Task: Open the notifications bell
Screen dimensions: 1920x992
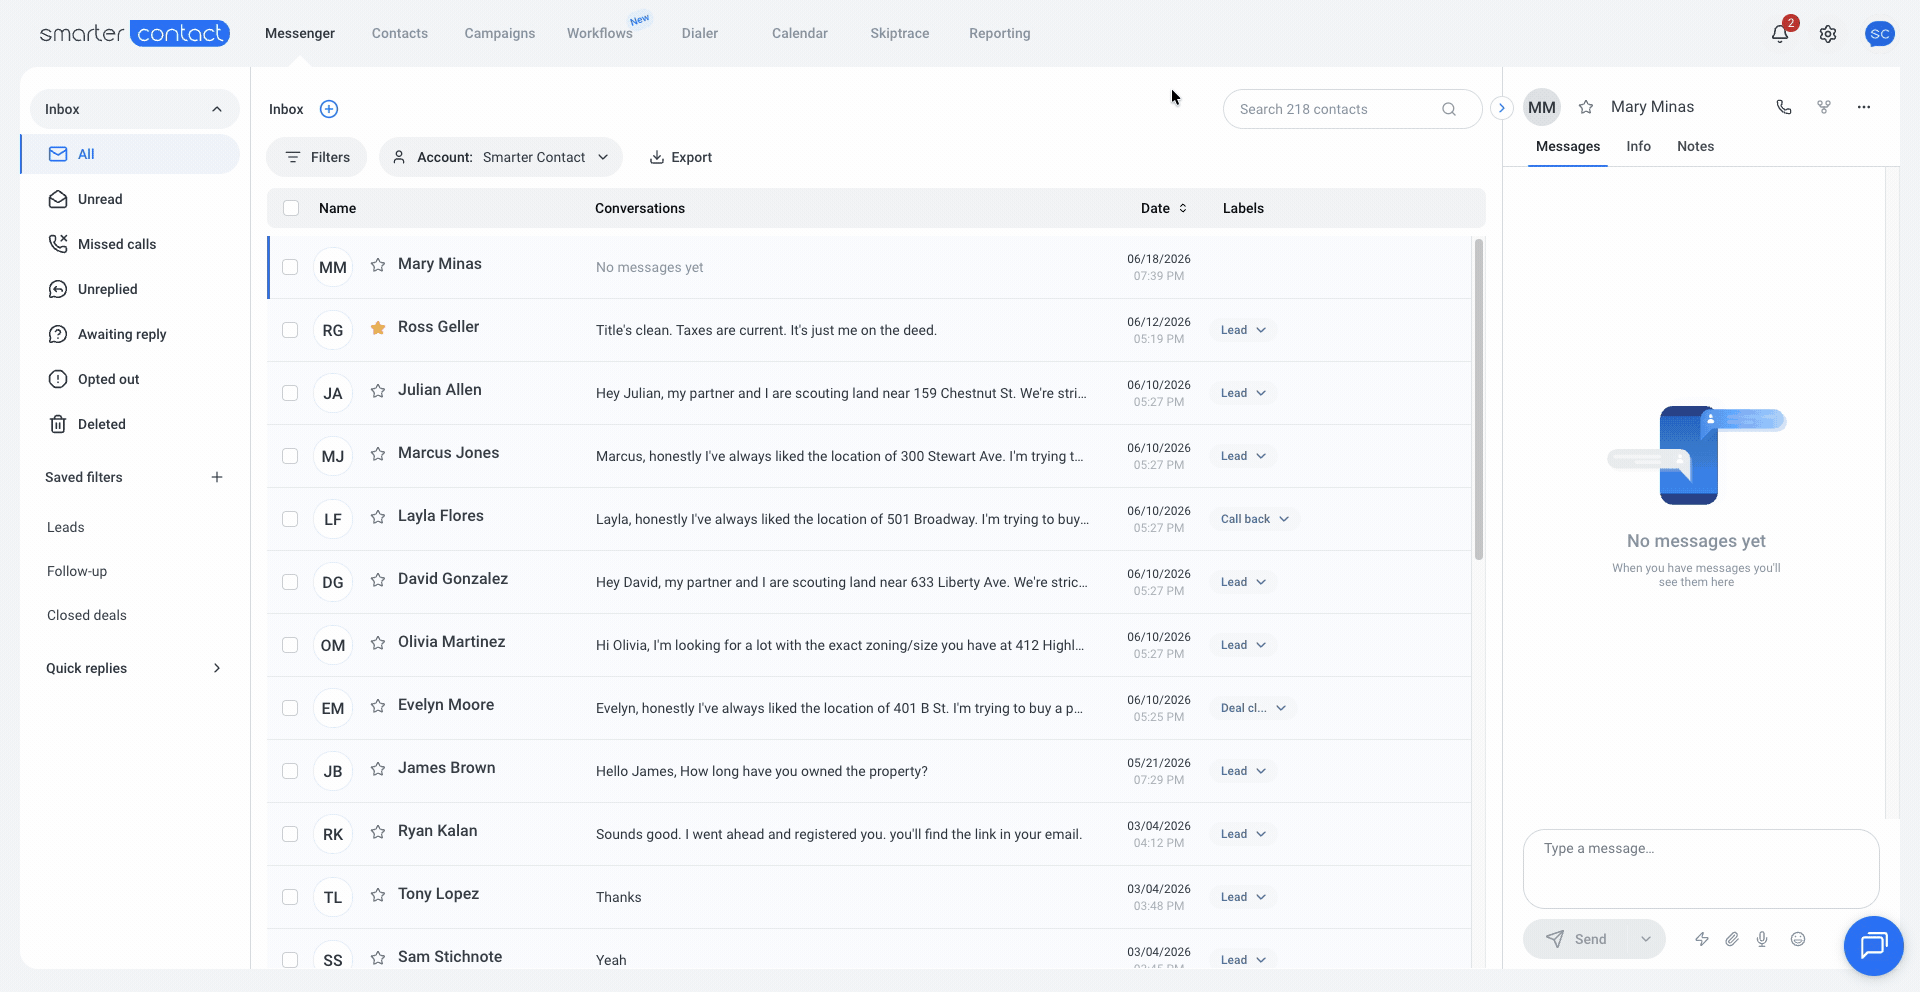Action: pyautogui.click(x=1780, y=34)
